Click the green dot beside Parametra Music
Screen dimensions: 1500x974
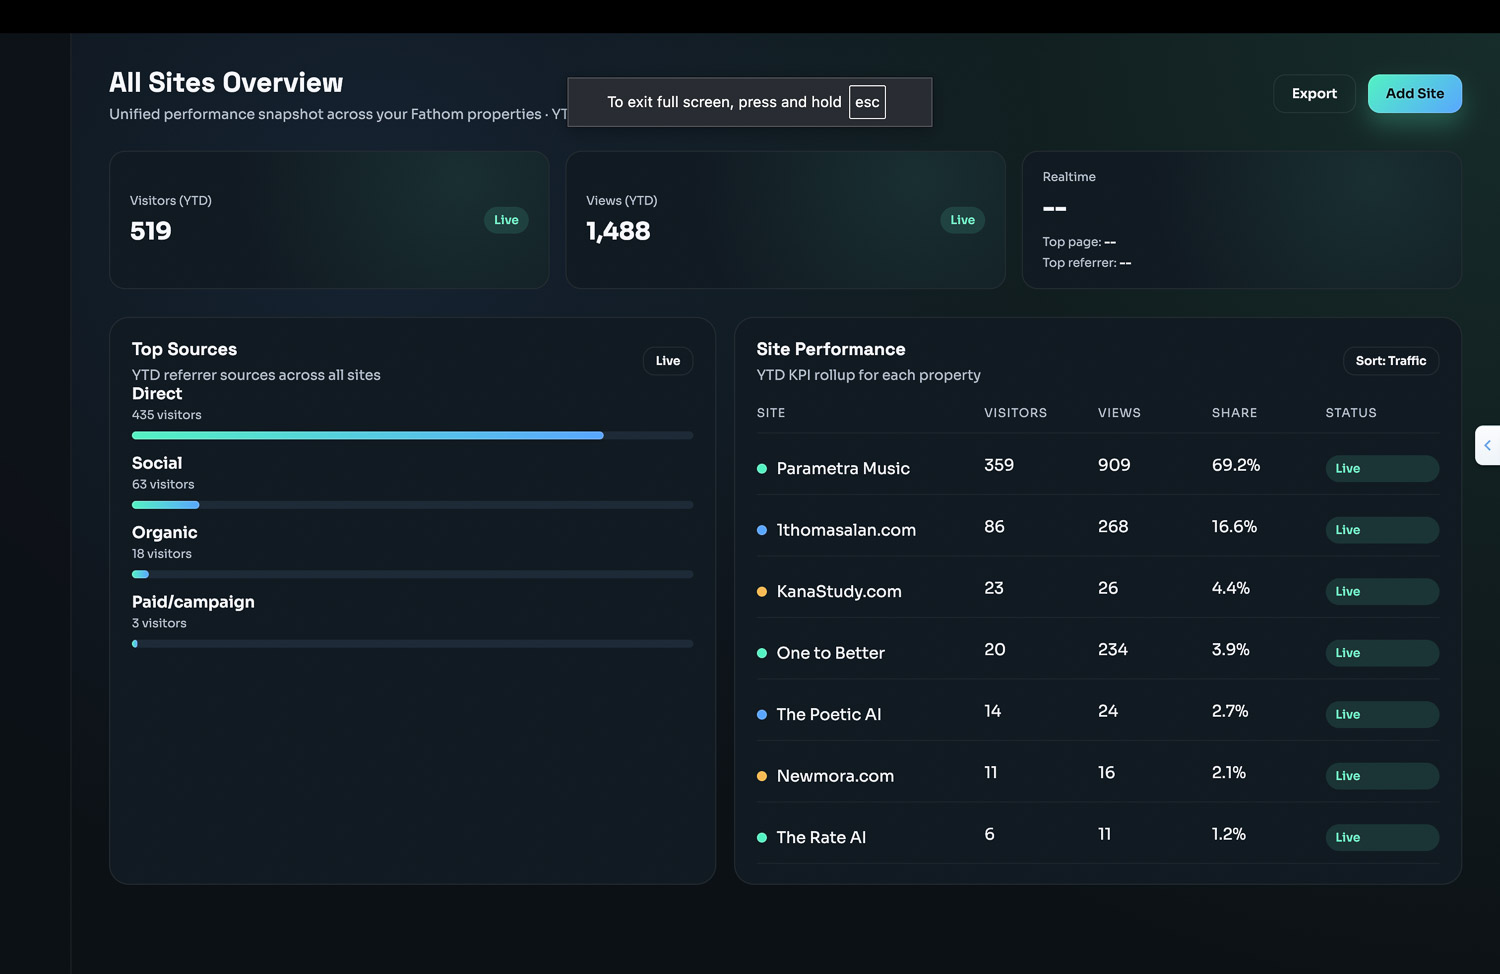(x=762, y=469)
